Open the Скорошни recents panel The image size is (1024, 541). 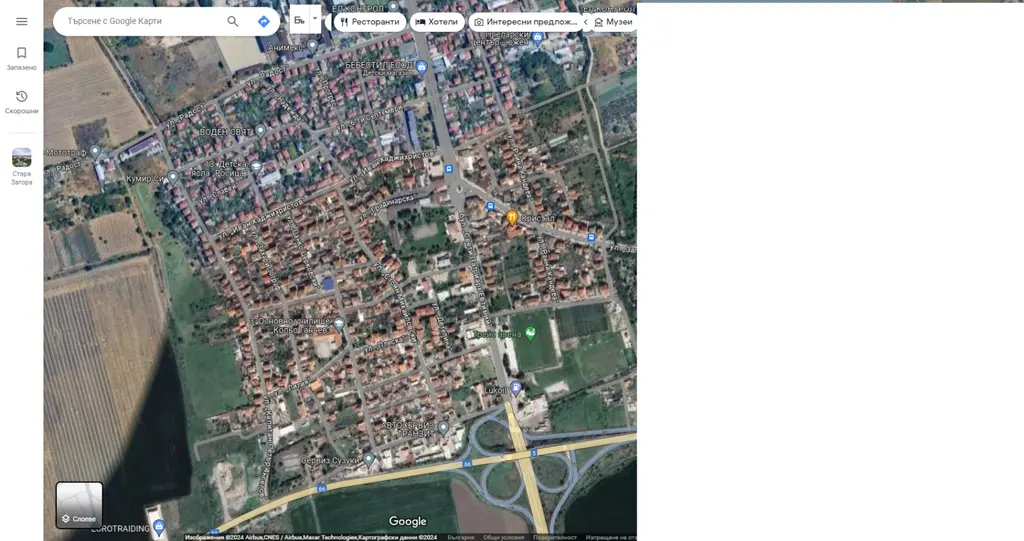coord(21,102)
